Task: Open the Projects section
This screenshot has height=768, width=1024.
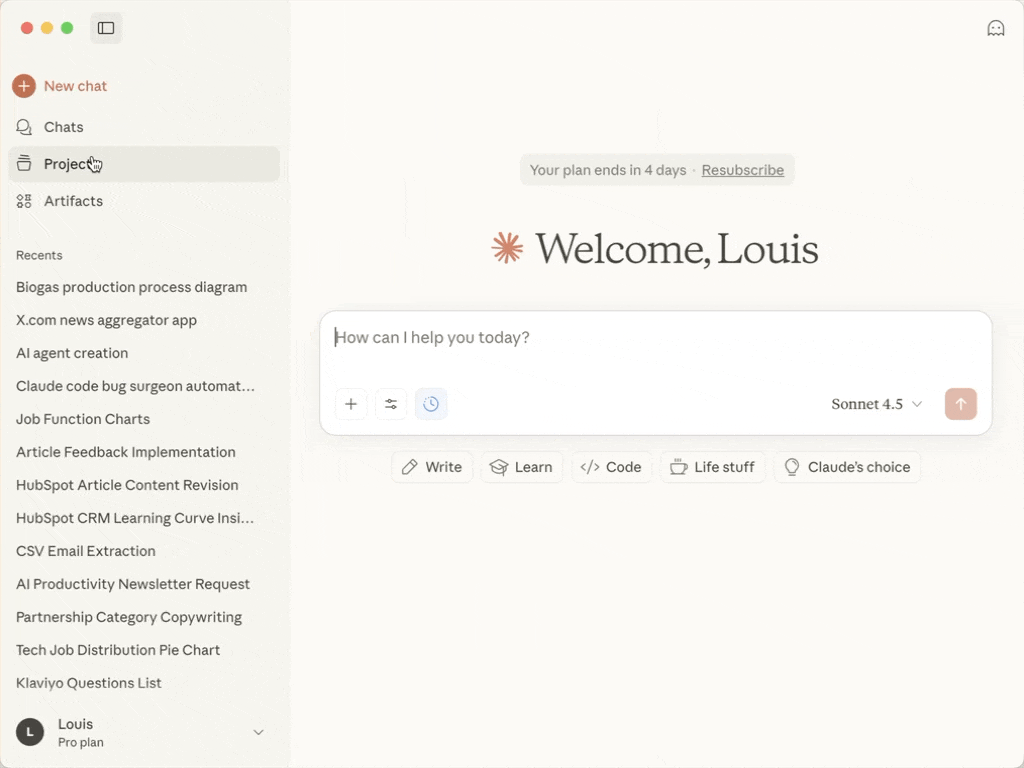Action: [144, 164]
